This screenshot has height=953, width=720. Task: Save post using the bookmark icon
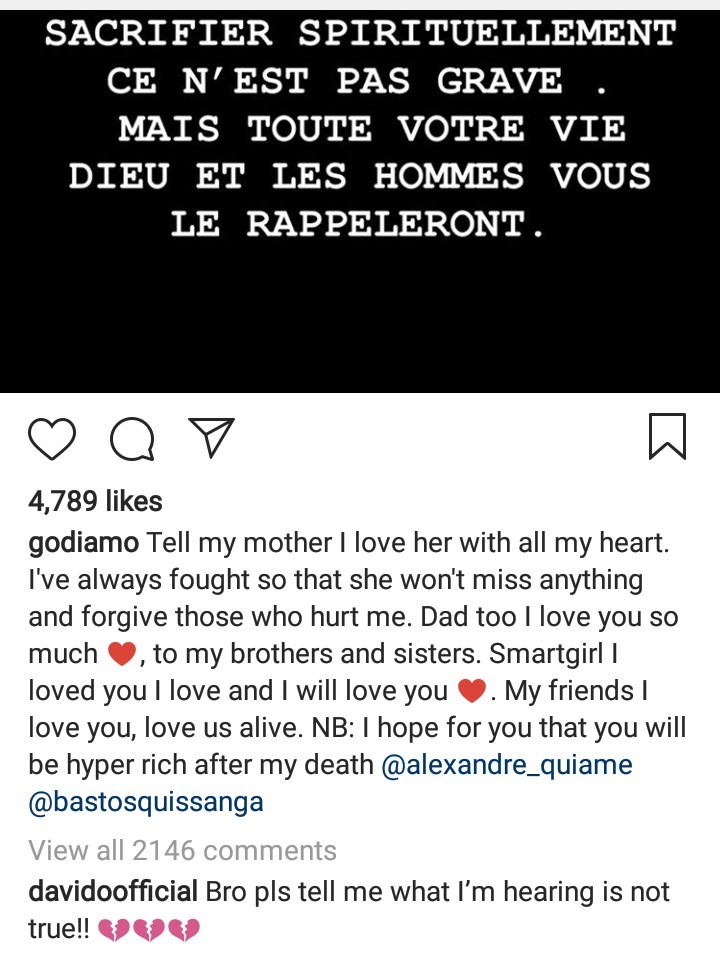[x=667, y=437]
